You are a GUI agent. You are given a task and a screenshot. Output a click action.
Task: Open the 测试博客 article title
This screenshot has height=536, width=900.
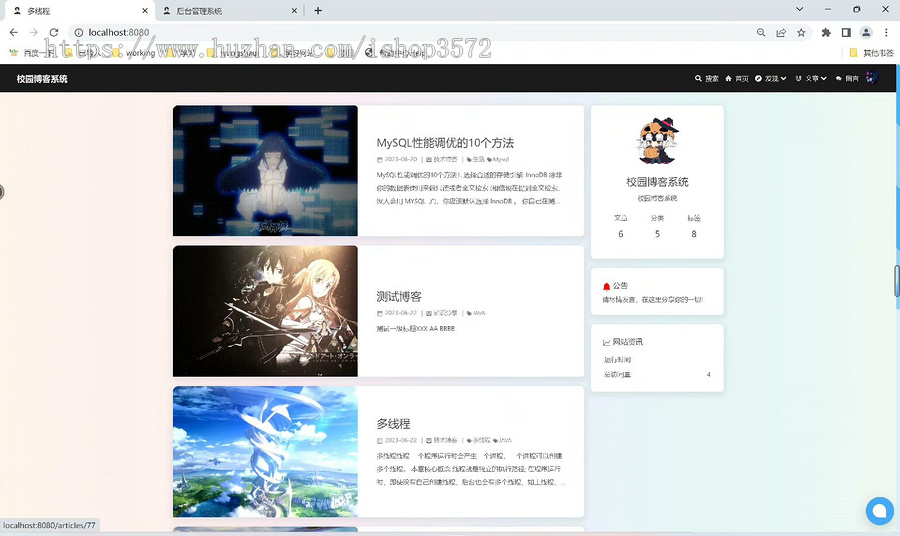click(x=399, y=297)
